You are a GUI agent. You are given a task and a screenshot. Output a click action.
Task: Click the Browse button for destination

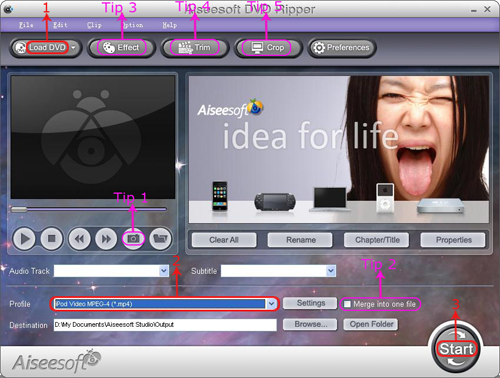click(x=310, y=324)
